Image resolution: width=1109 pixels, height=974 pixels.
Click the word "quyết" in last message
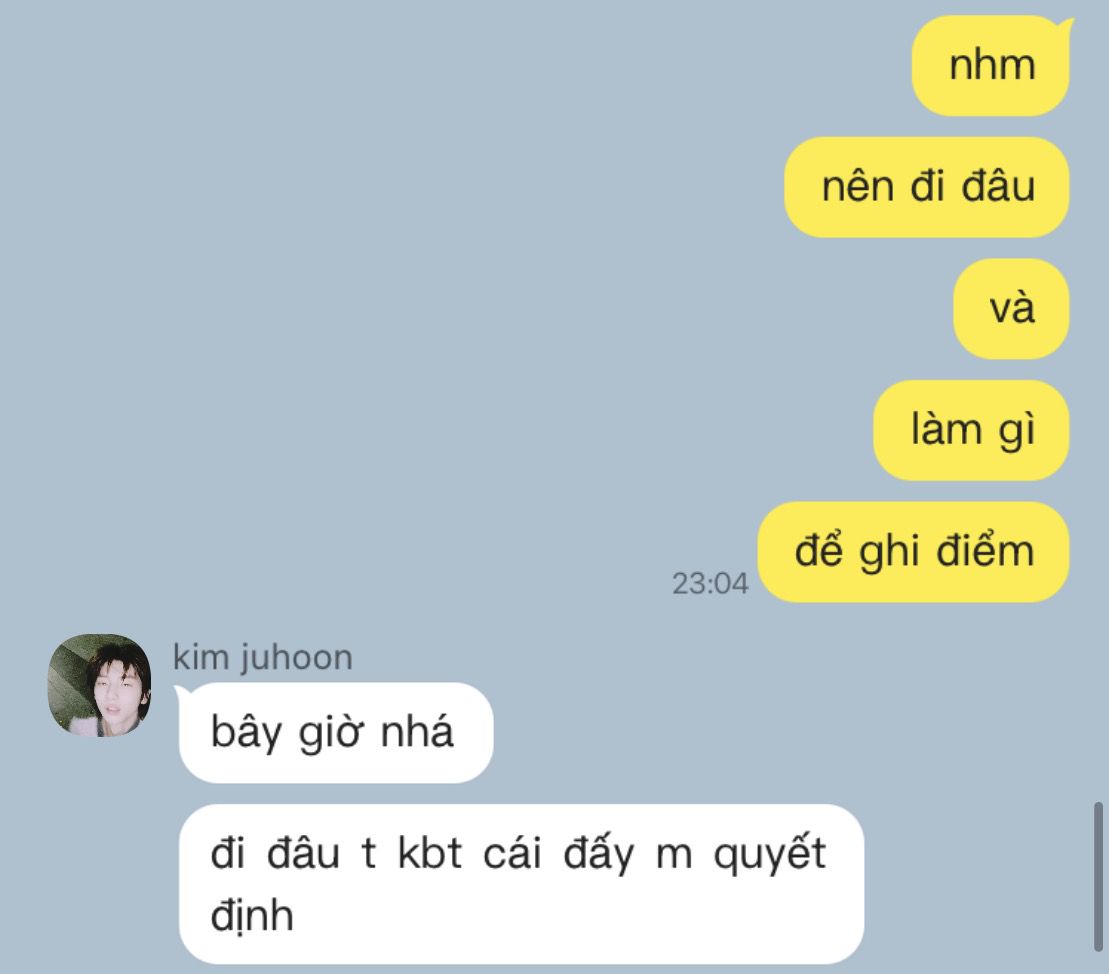[770, 854]
